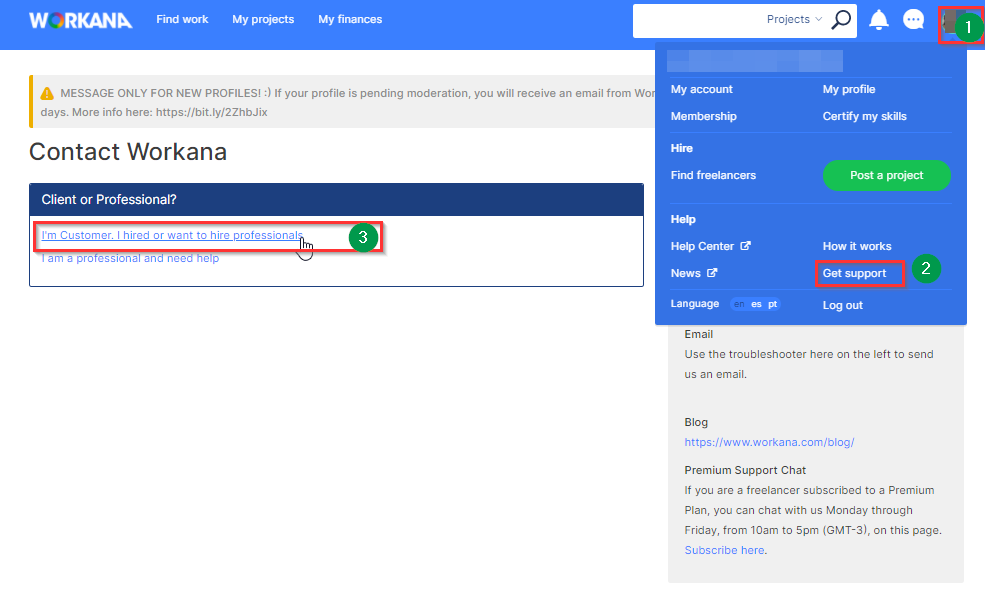985x598 pixels.
Task: Select Find freelancers in Hire section
Action: [x=713, y=175]
